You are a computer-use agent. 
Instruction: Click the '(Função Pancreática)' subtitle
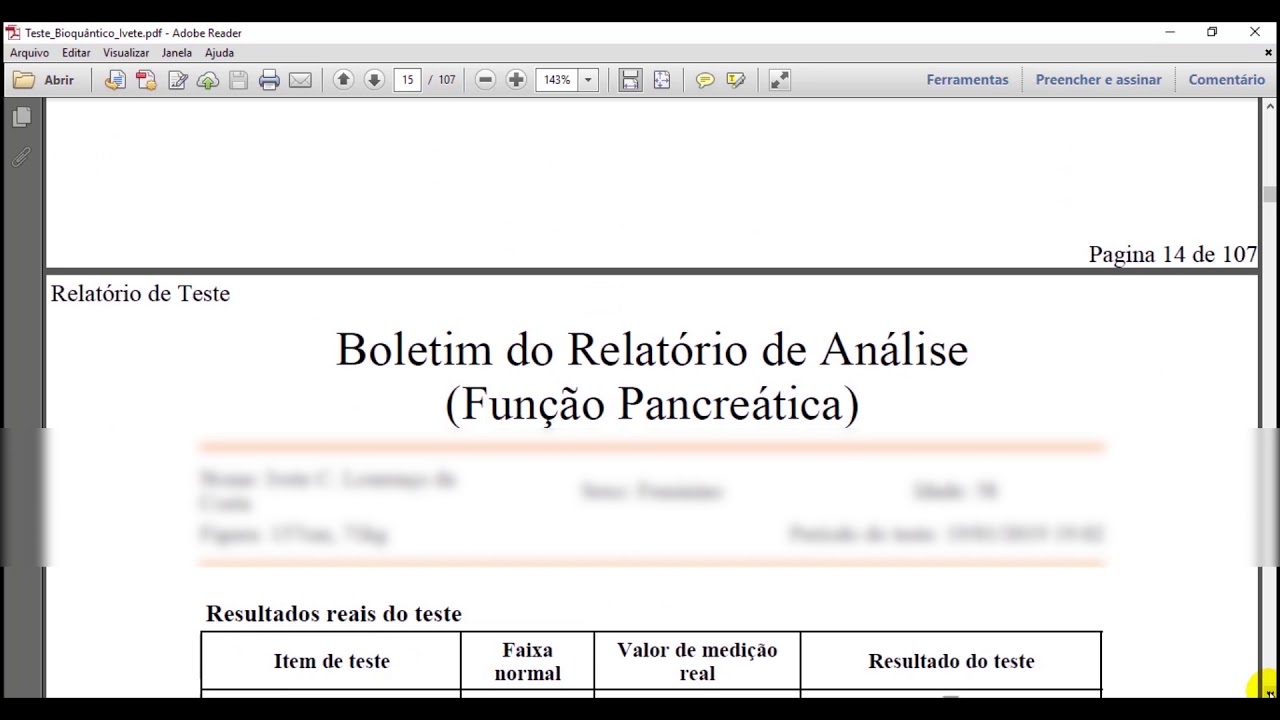coord(652,404)
